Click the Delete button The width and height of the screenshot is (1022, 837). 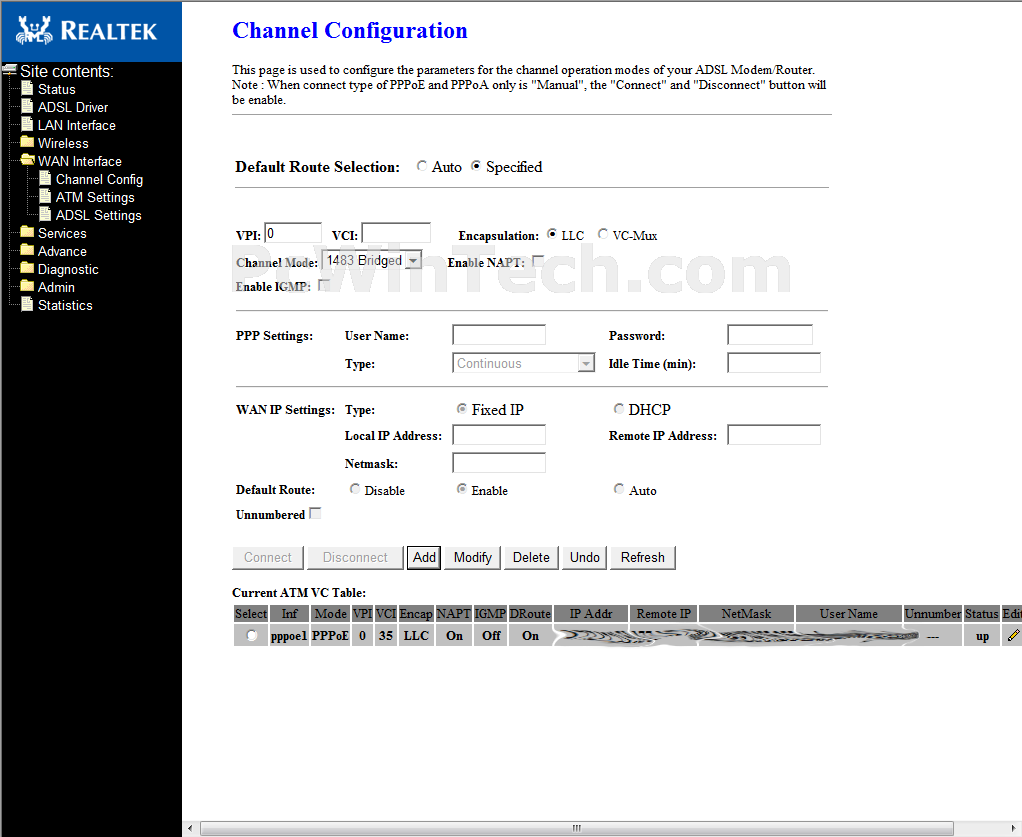(x=531, y=557)
